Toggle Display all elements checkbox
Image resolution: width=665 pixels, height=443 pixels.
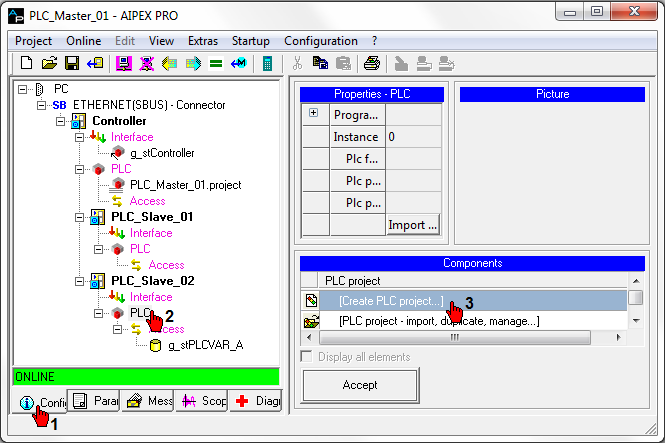[306, 357]
